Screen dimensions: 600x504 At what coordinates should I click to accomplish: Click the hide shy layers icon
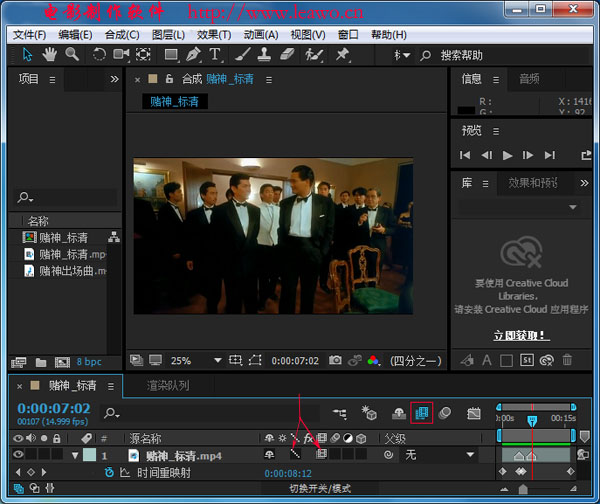click(x=399, y=413)
